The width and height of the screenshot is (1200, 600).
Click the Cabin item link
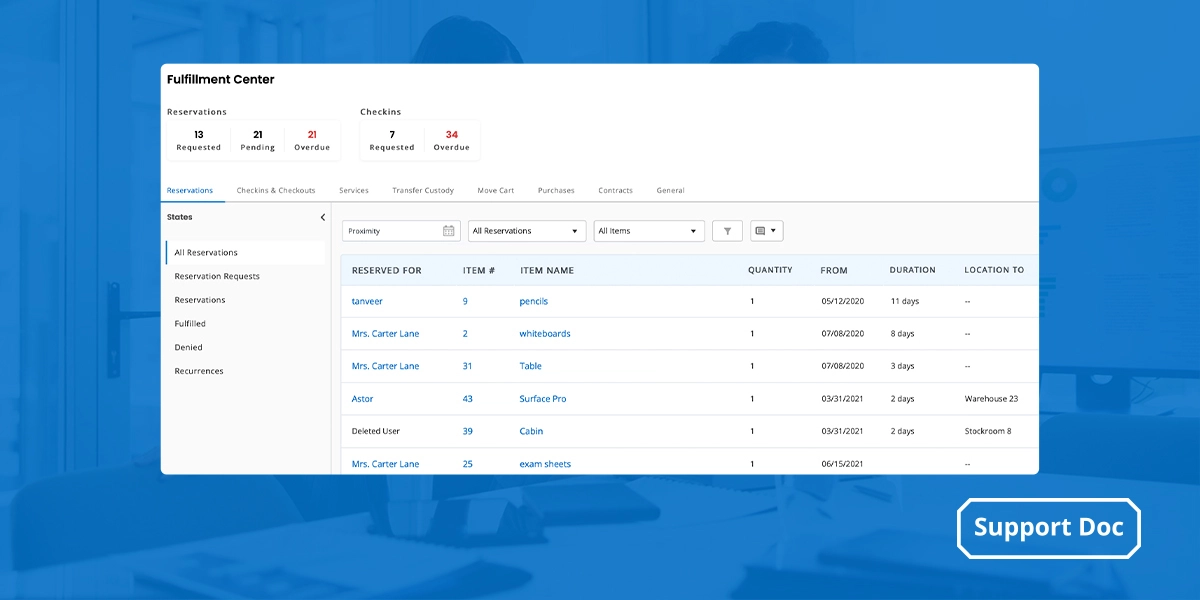[530, 431]
